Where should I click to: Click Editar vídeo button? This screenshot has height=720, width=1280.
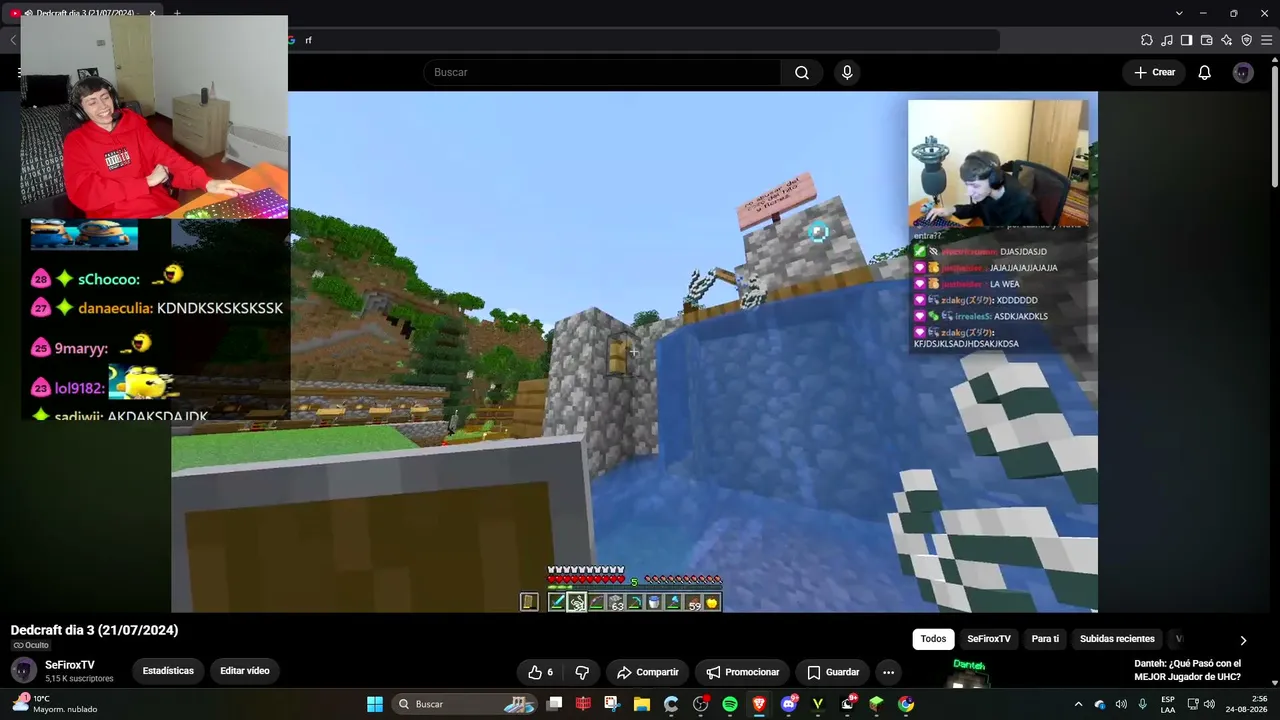245,671
